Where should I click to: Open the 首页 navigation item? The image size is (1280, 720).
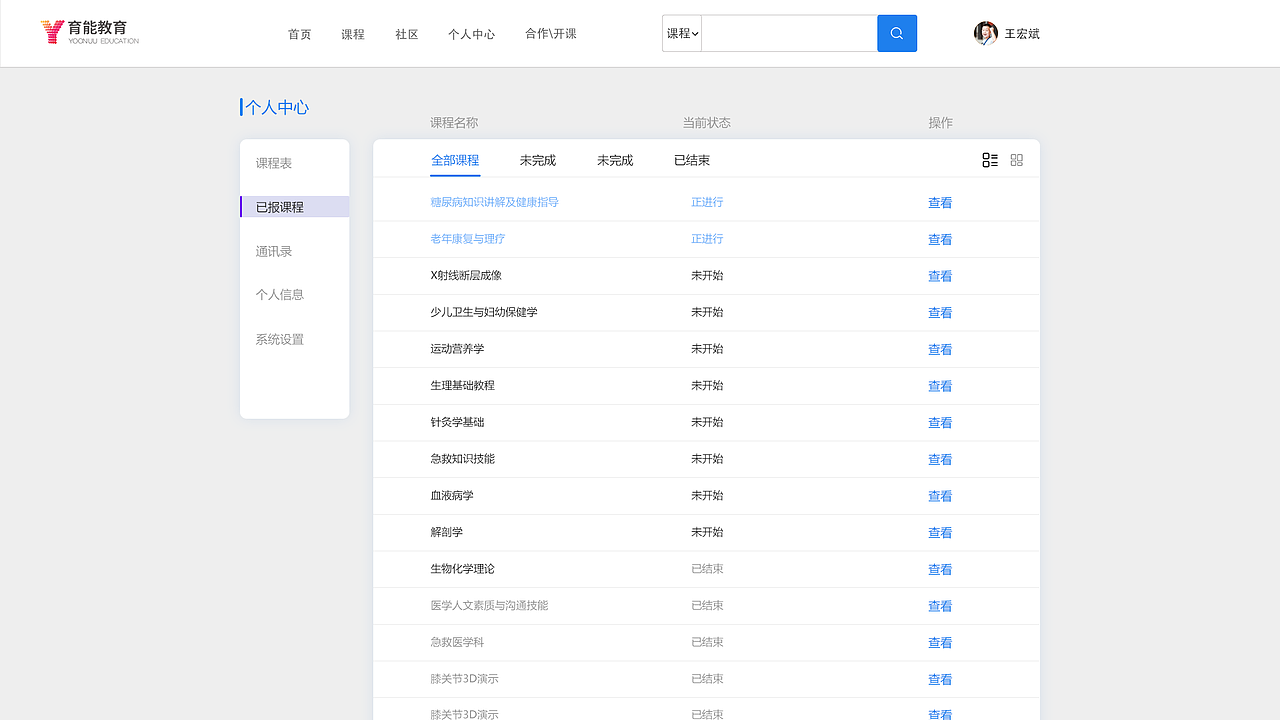pos(299,33)
